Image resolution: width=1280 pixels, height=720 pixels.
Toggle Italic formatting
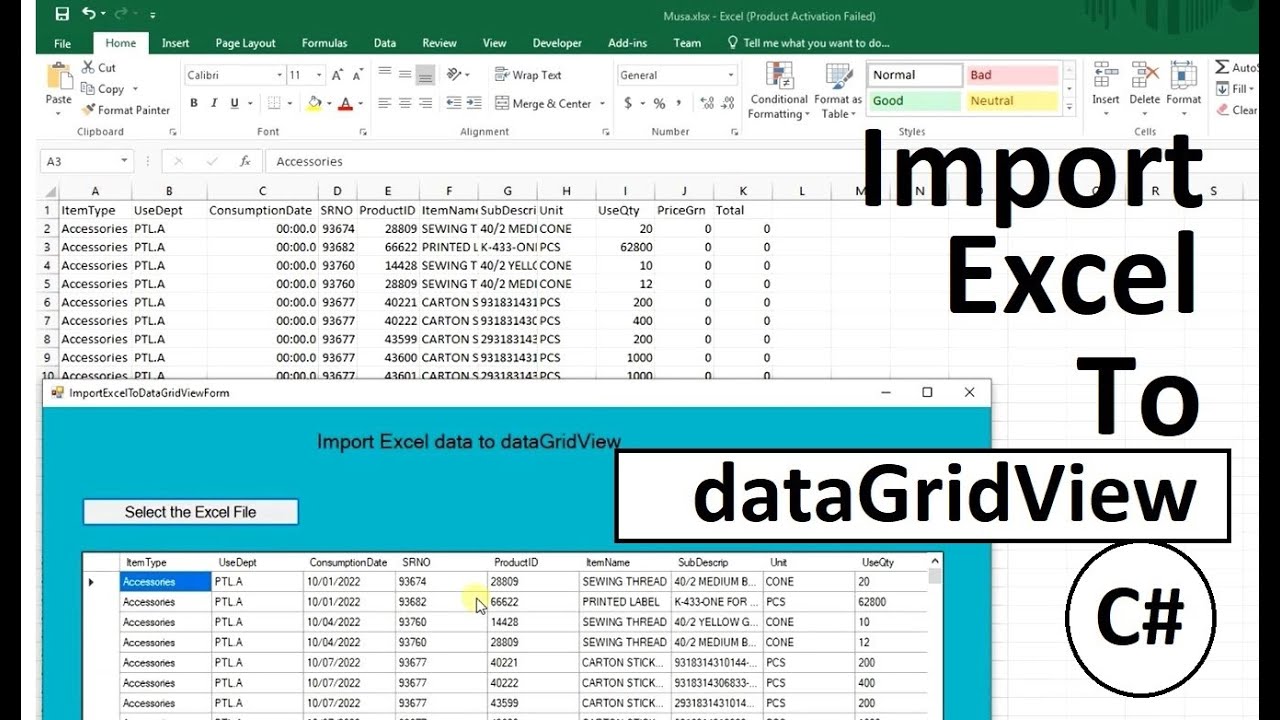214,103
